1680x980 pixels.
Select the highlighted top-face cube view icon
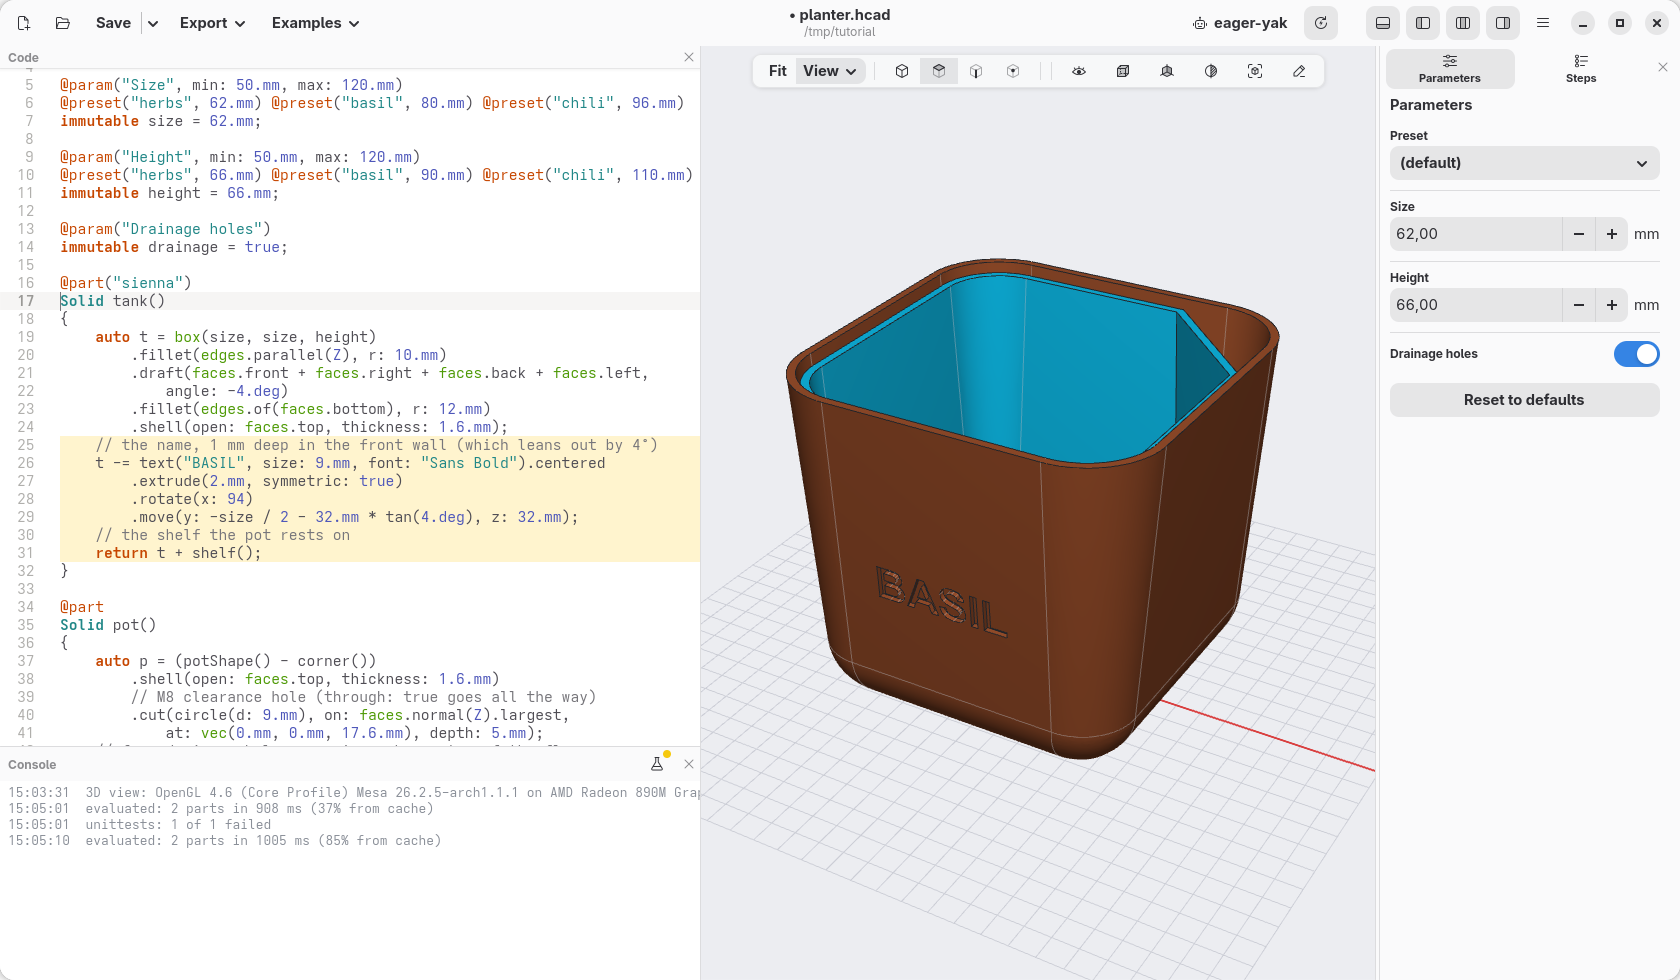[x=939, y=71]
